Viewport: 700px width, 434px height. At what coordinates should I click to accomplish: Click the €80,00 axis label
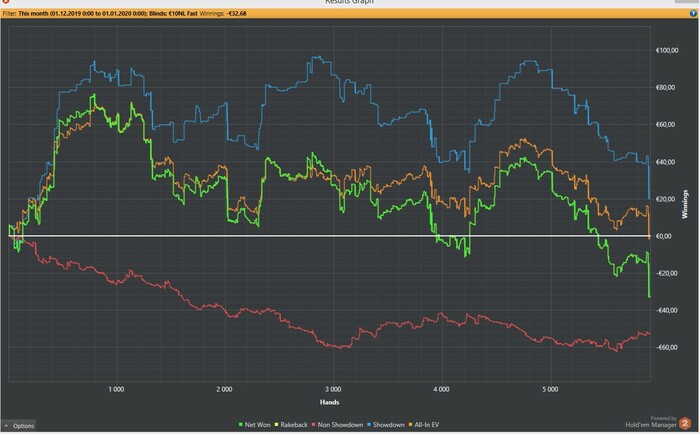tap(666, 88)
